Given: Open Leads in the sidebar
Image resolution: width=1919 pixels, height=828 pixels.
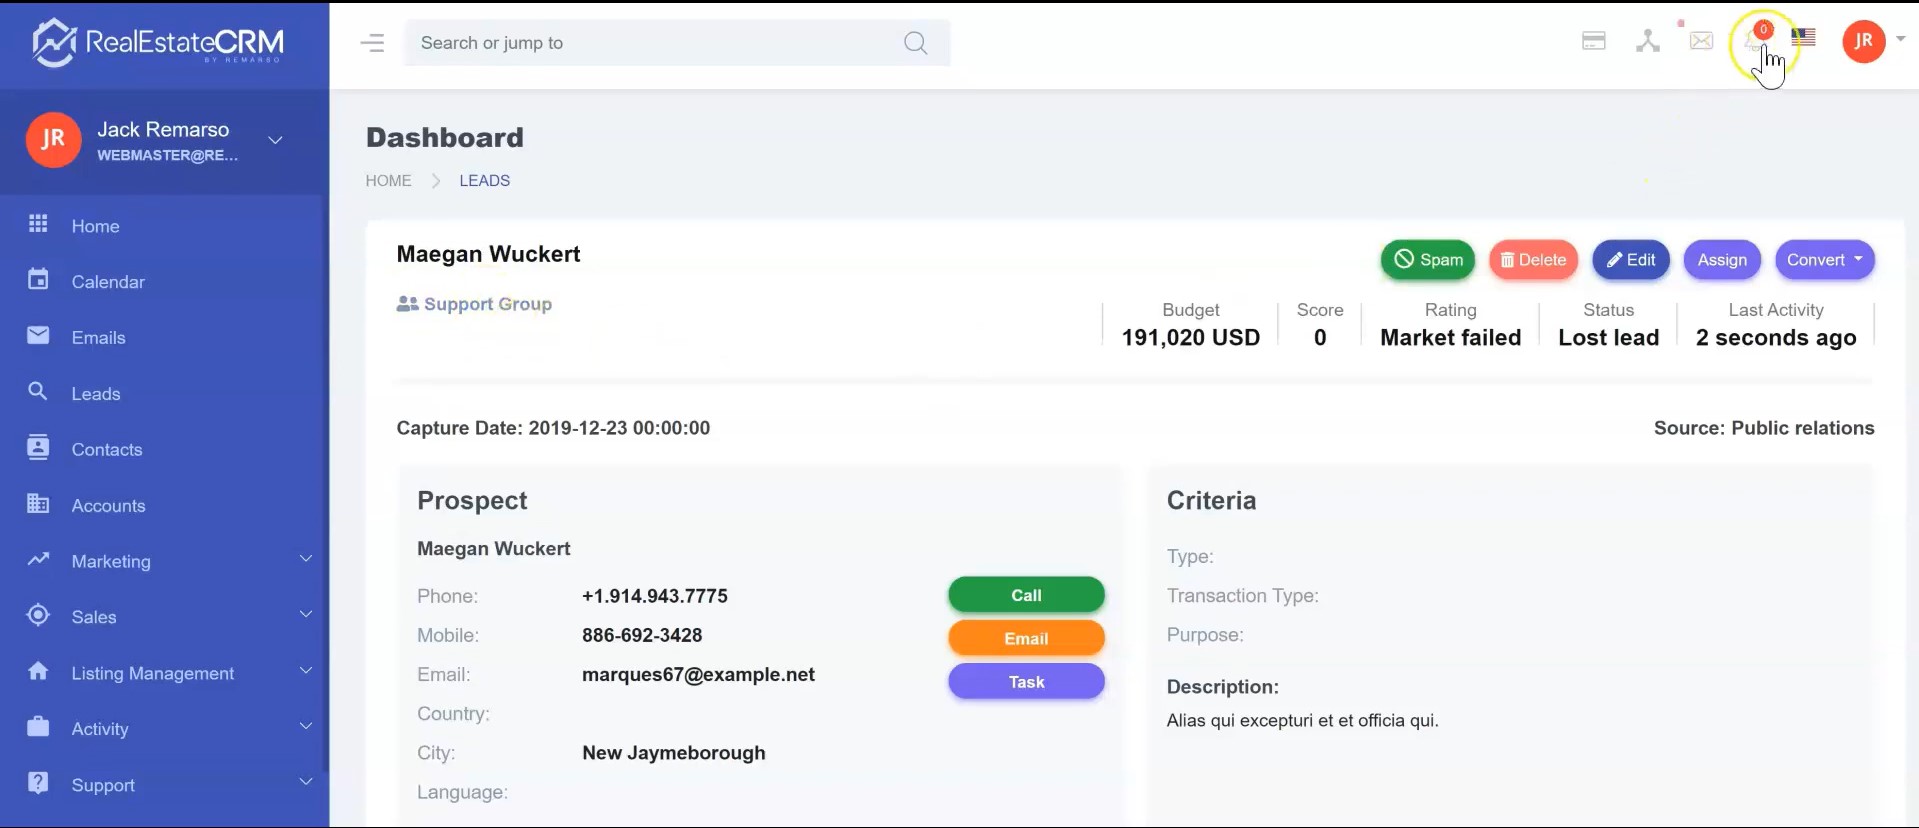Looking at the screenshot, I should [96, 394].
